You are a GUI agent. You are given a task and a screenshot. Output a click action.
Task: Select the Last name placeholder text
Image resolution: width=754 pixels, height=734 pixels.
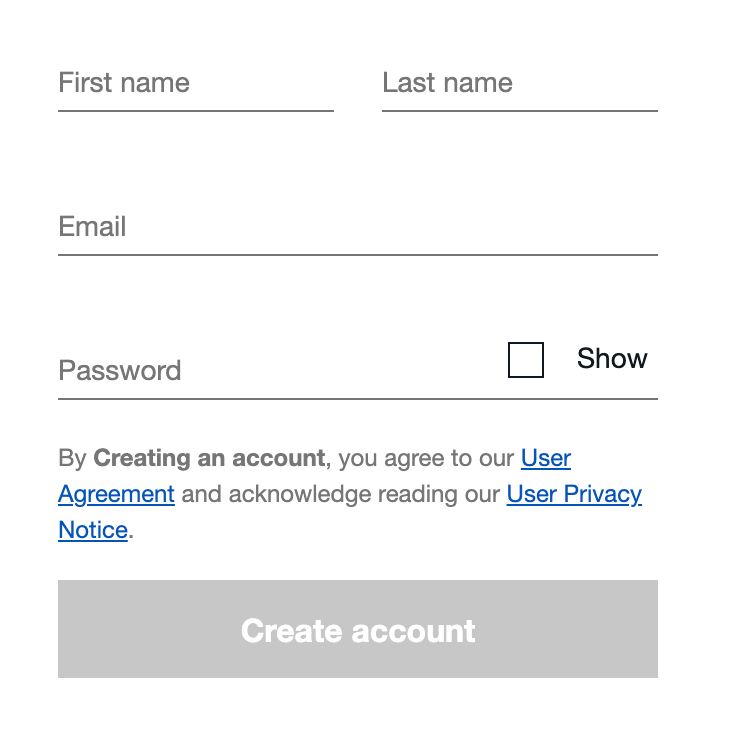[448, 83]
